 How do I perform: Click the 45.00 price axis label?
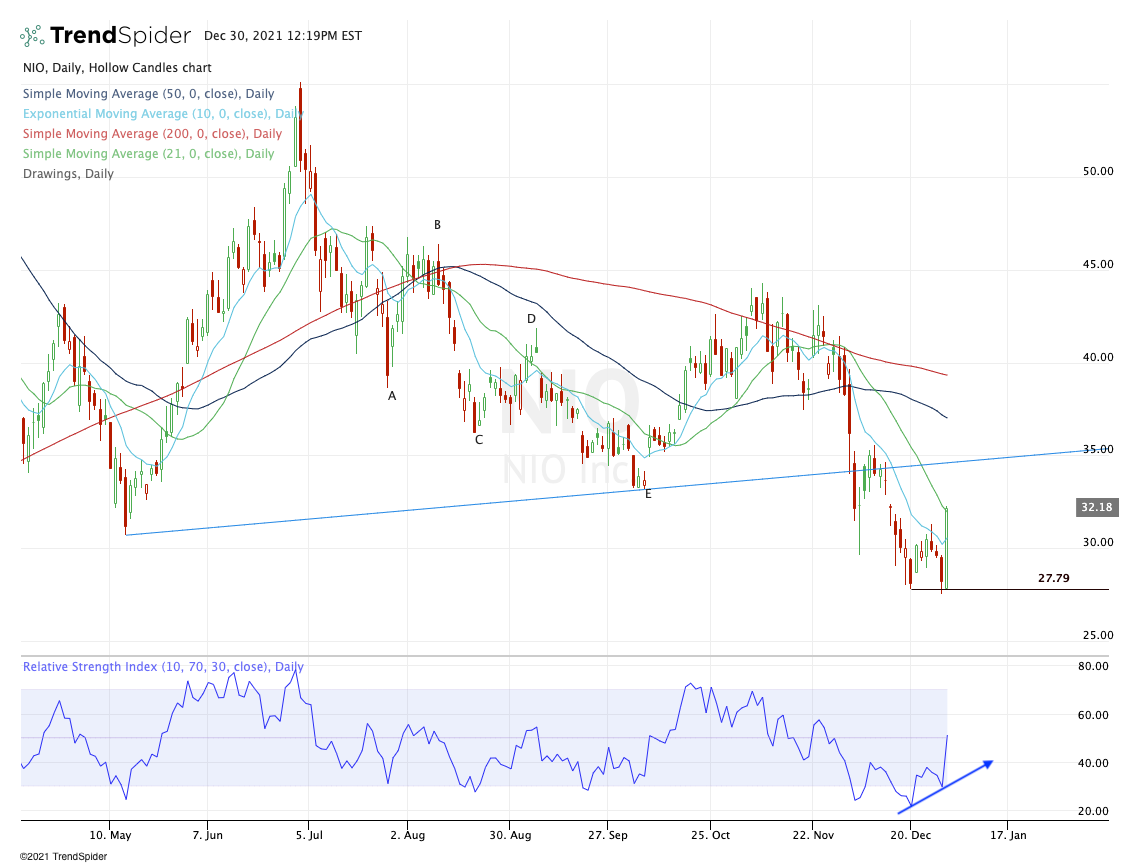(x=1098, y=264)
